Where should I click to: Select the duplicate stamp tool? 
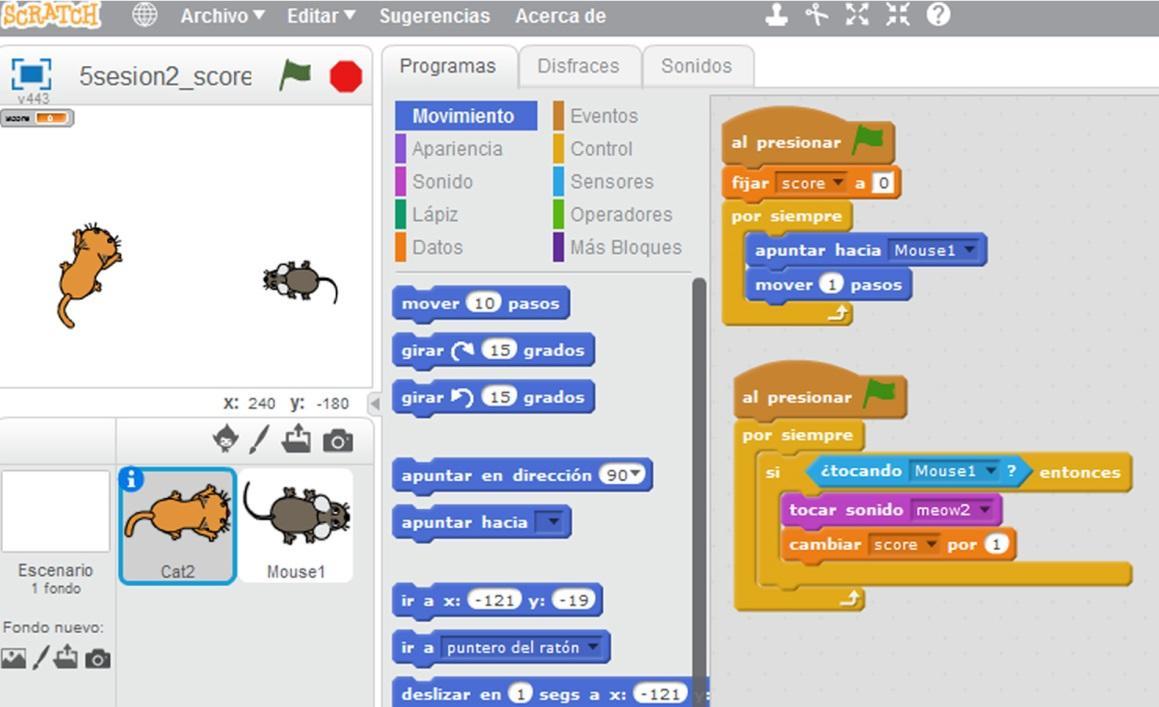pos(775,15)
